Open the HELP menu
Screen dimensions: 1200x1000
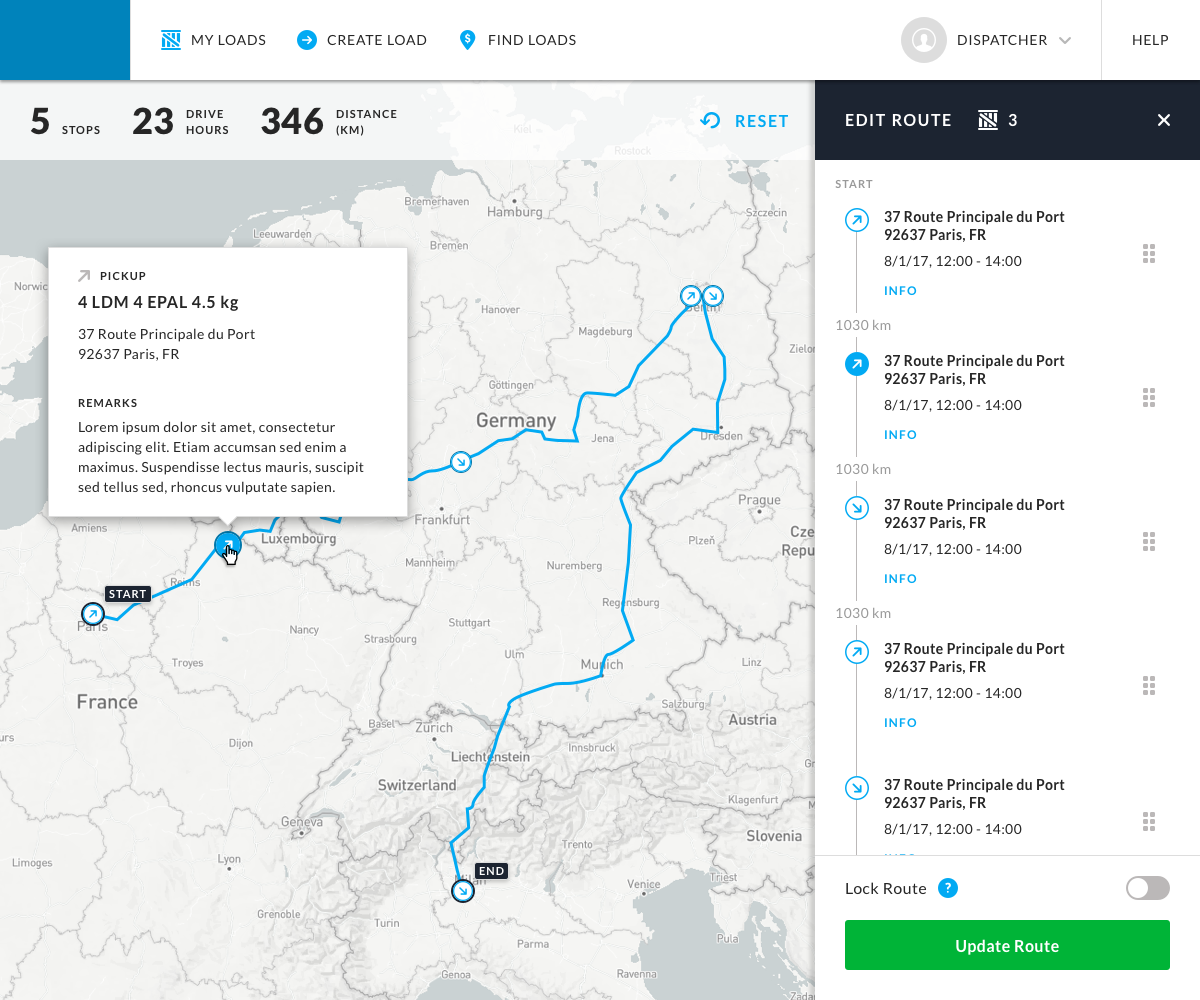coord(1150,40)
